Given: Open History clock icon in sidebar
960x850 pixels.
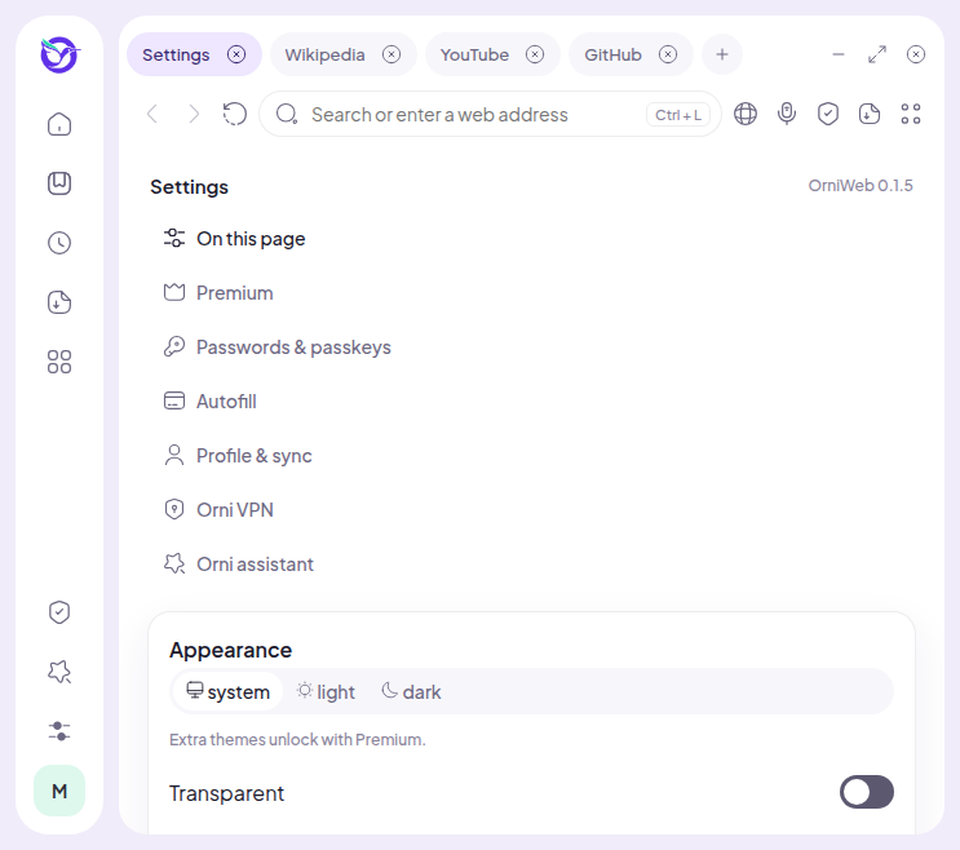Looking at the screenshot, I should tap(59, 243).
